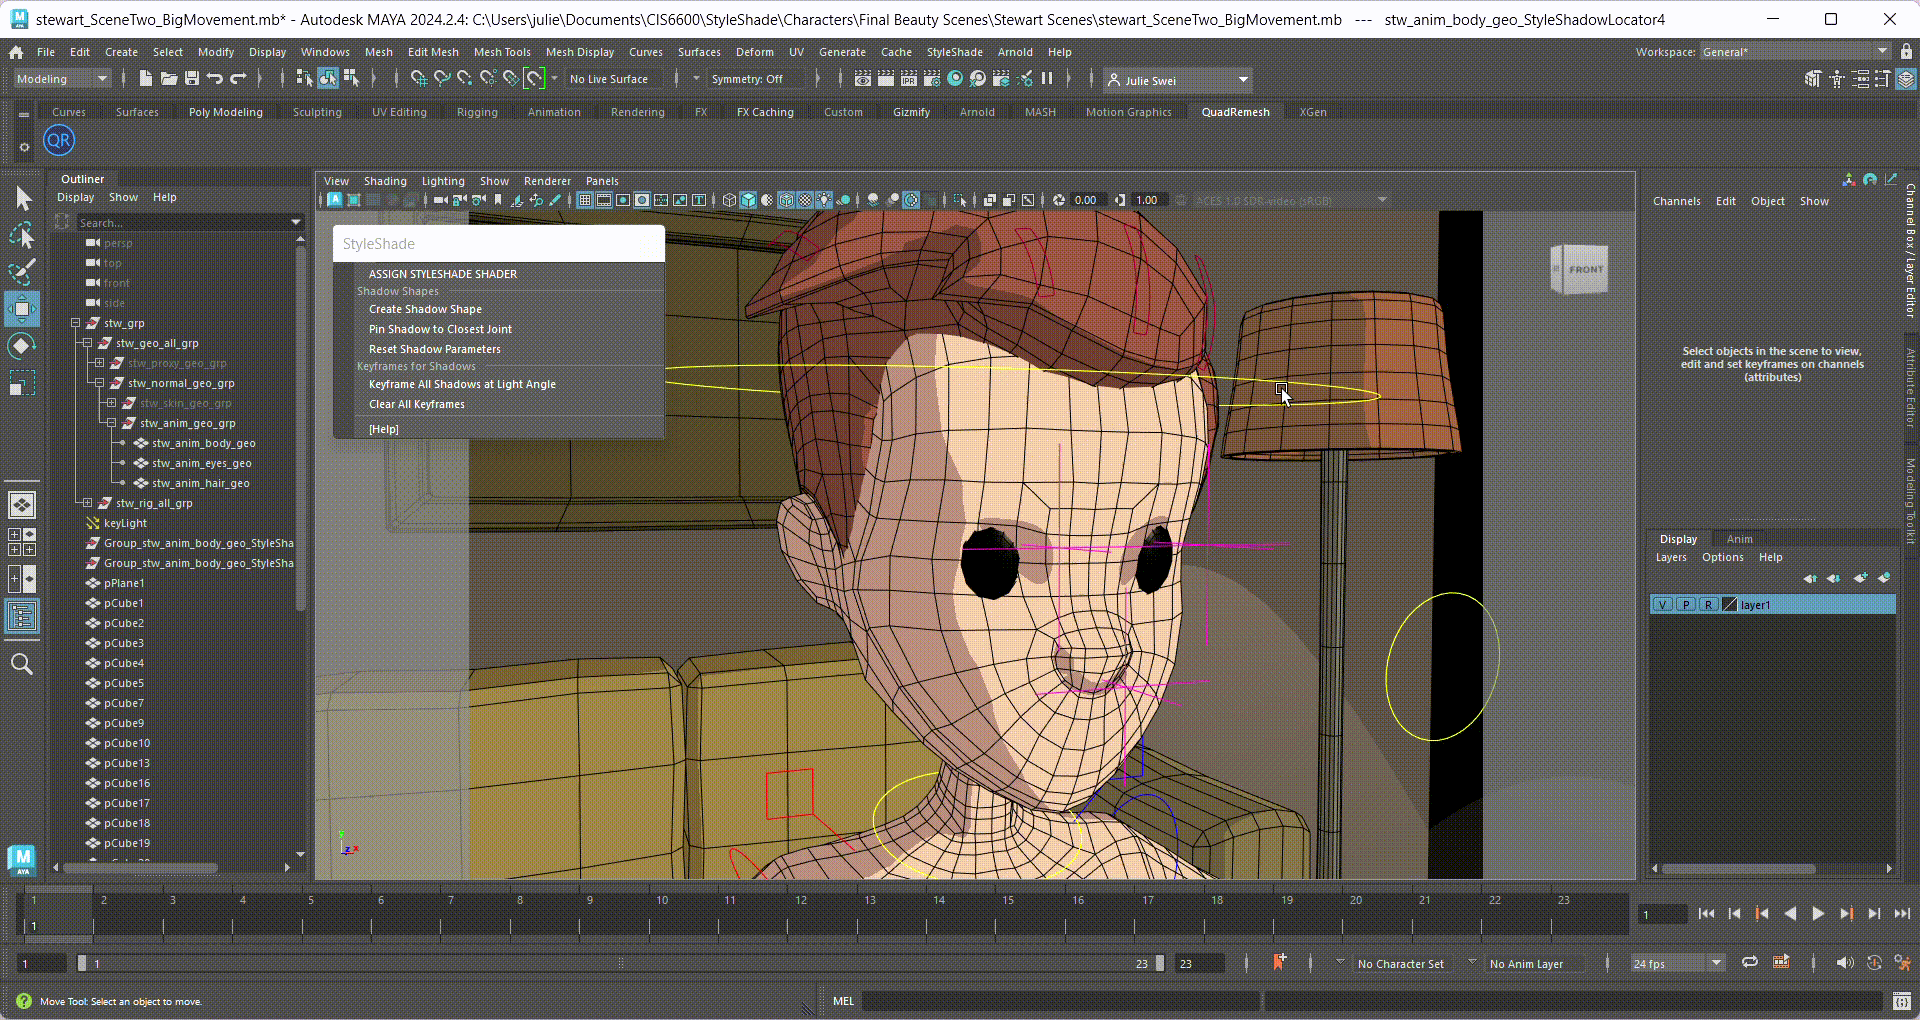The height and width of the screenshot is (1020, 1920).
Task: Select the arrow Select tool in the toolbox
Action: [x=22, y=199]
